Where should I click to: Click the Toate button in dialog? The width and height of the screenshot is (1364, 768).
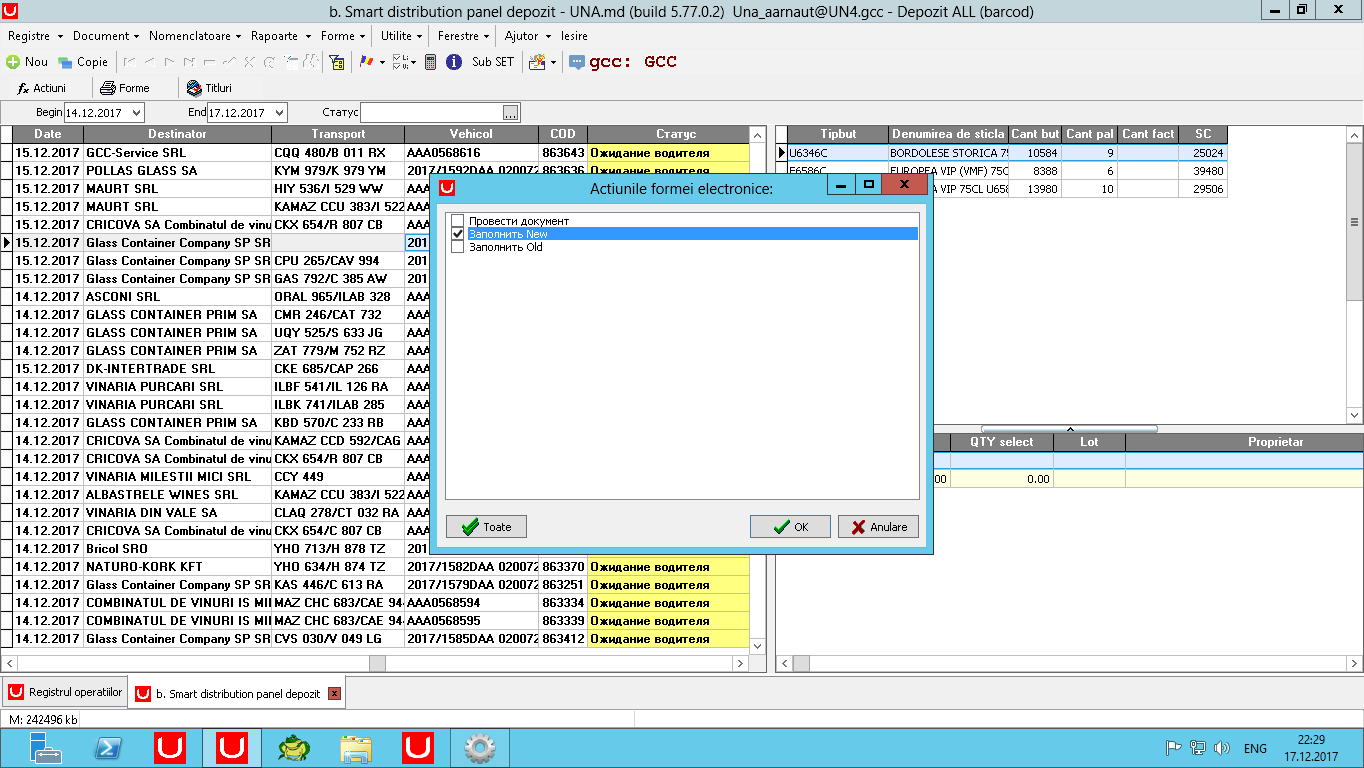486,527
